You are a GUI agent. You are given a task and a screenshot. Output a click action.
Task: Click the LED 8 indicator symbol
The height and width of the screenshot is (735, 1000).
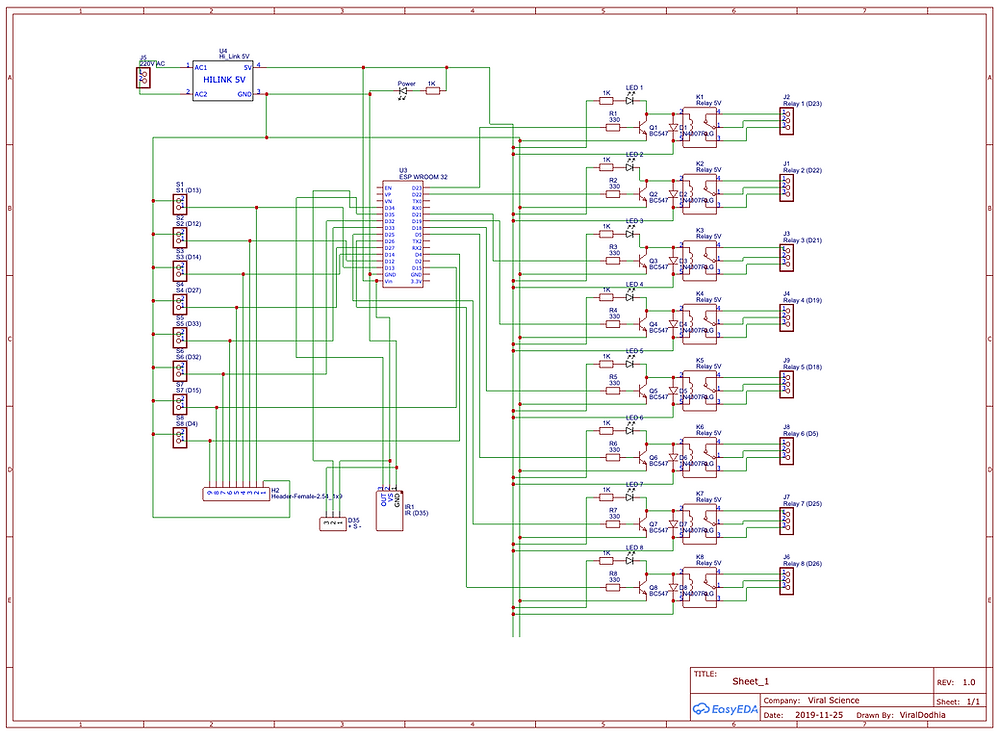[x=630, y=560]
